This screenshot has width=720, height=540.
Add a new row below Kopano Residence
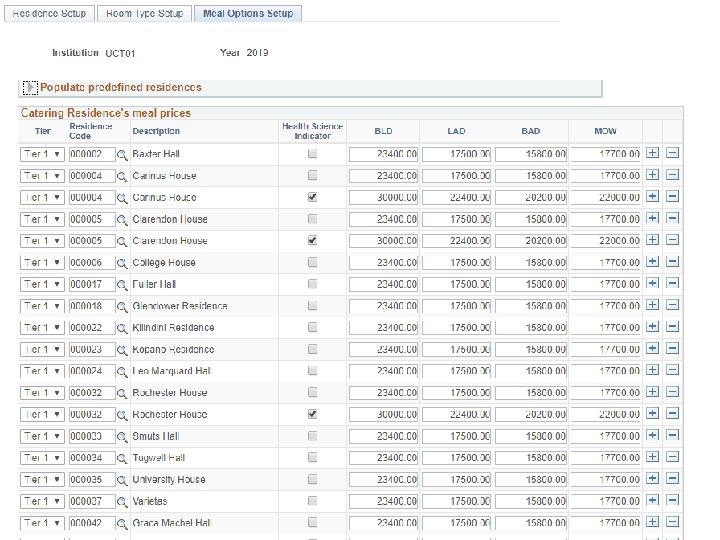[652, 350]
